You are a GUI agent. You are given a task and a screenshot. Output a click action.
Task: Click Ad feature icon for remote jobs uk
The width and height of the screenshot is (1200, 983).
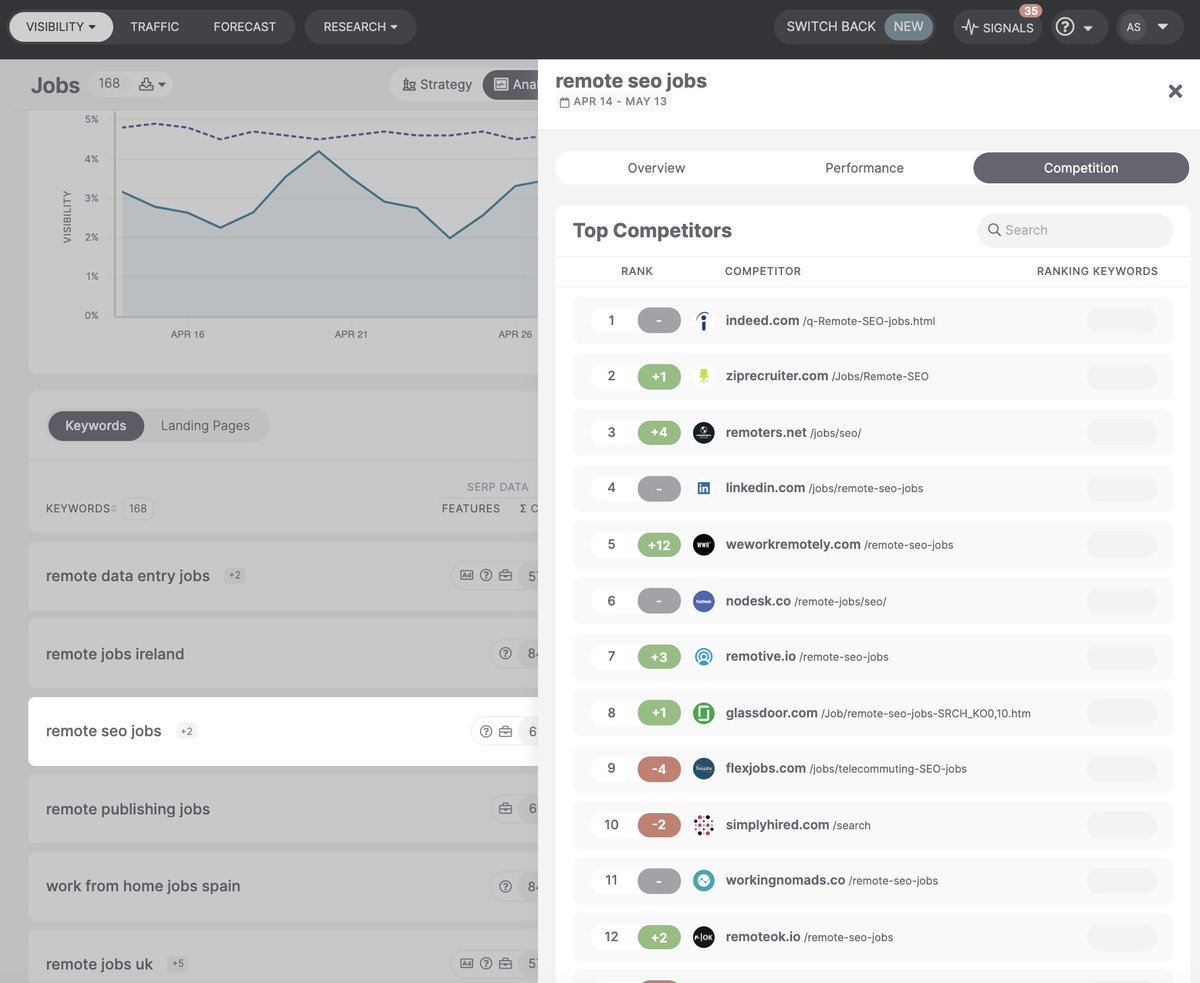(x=467, y=964)
